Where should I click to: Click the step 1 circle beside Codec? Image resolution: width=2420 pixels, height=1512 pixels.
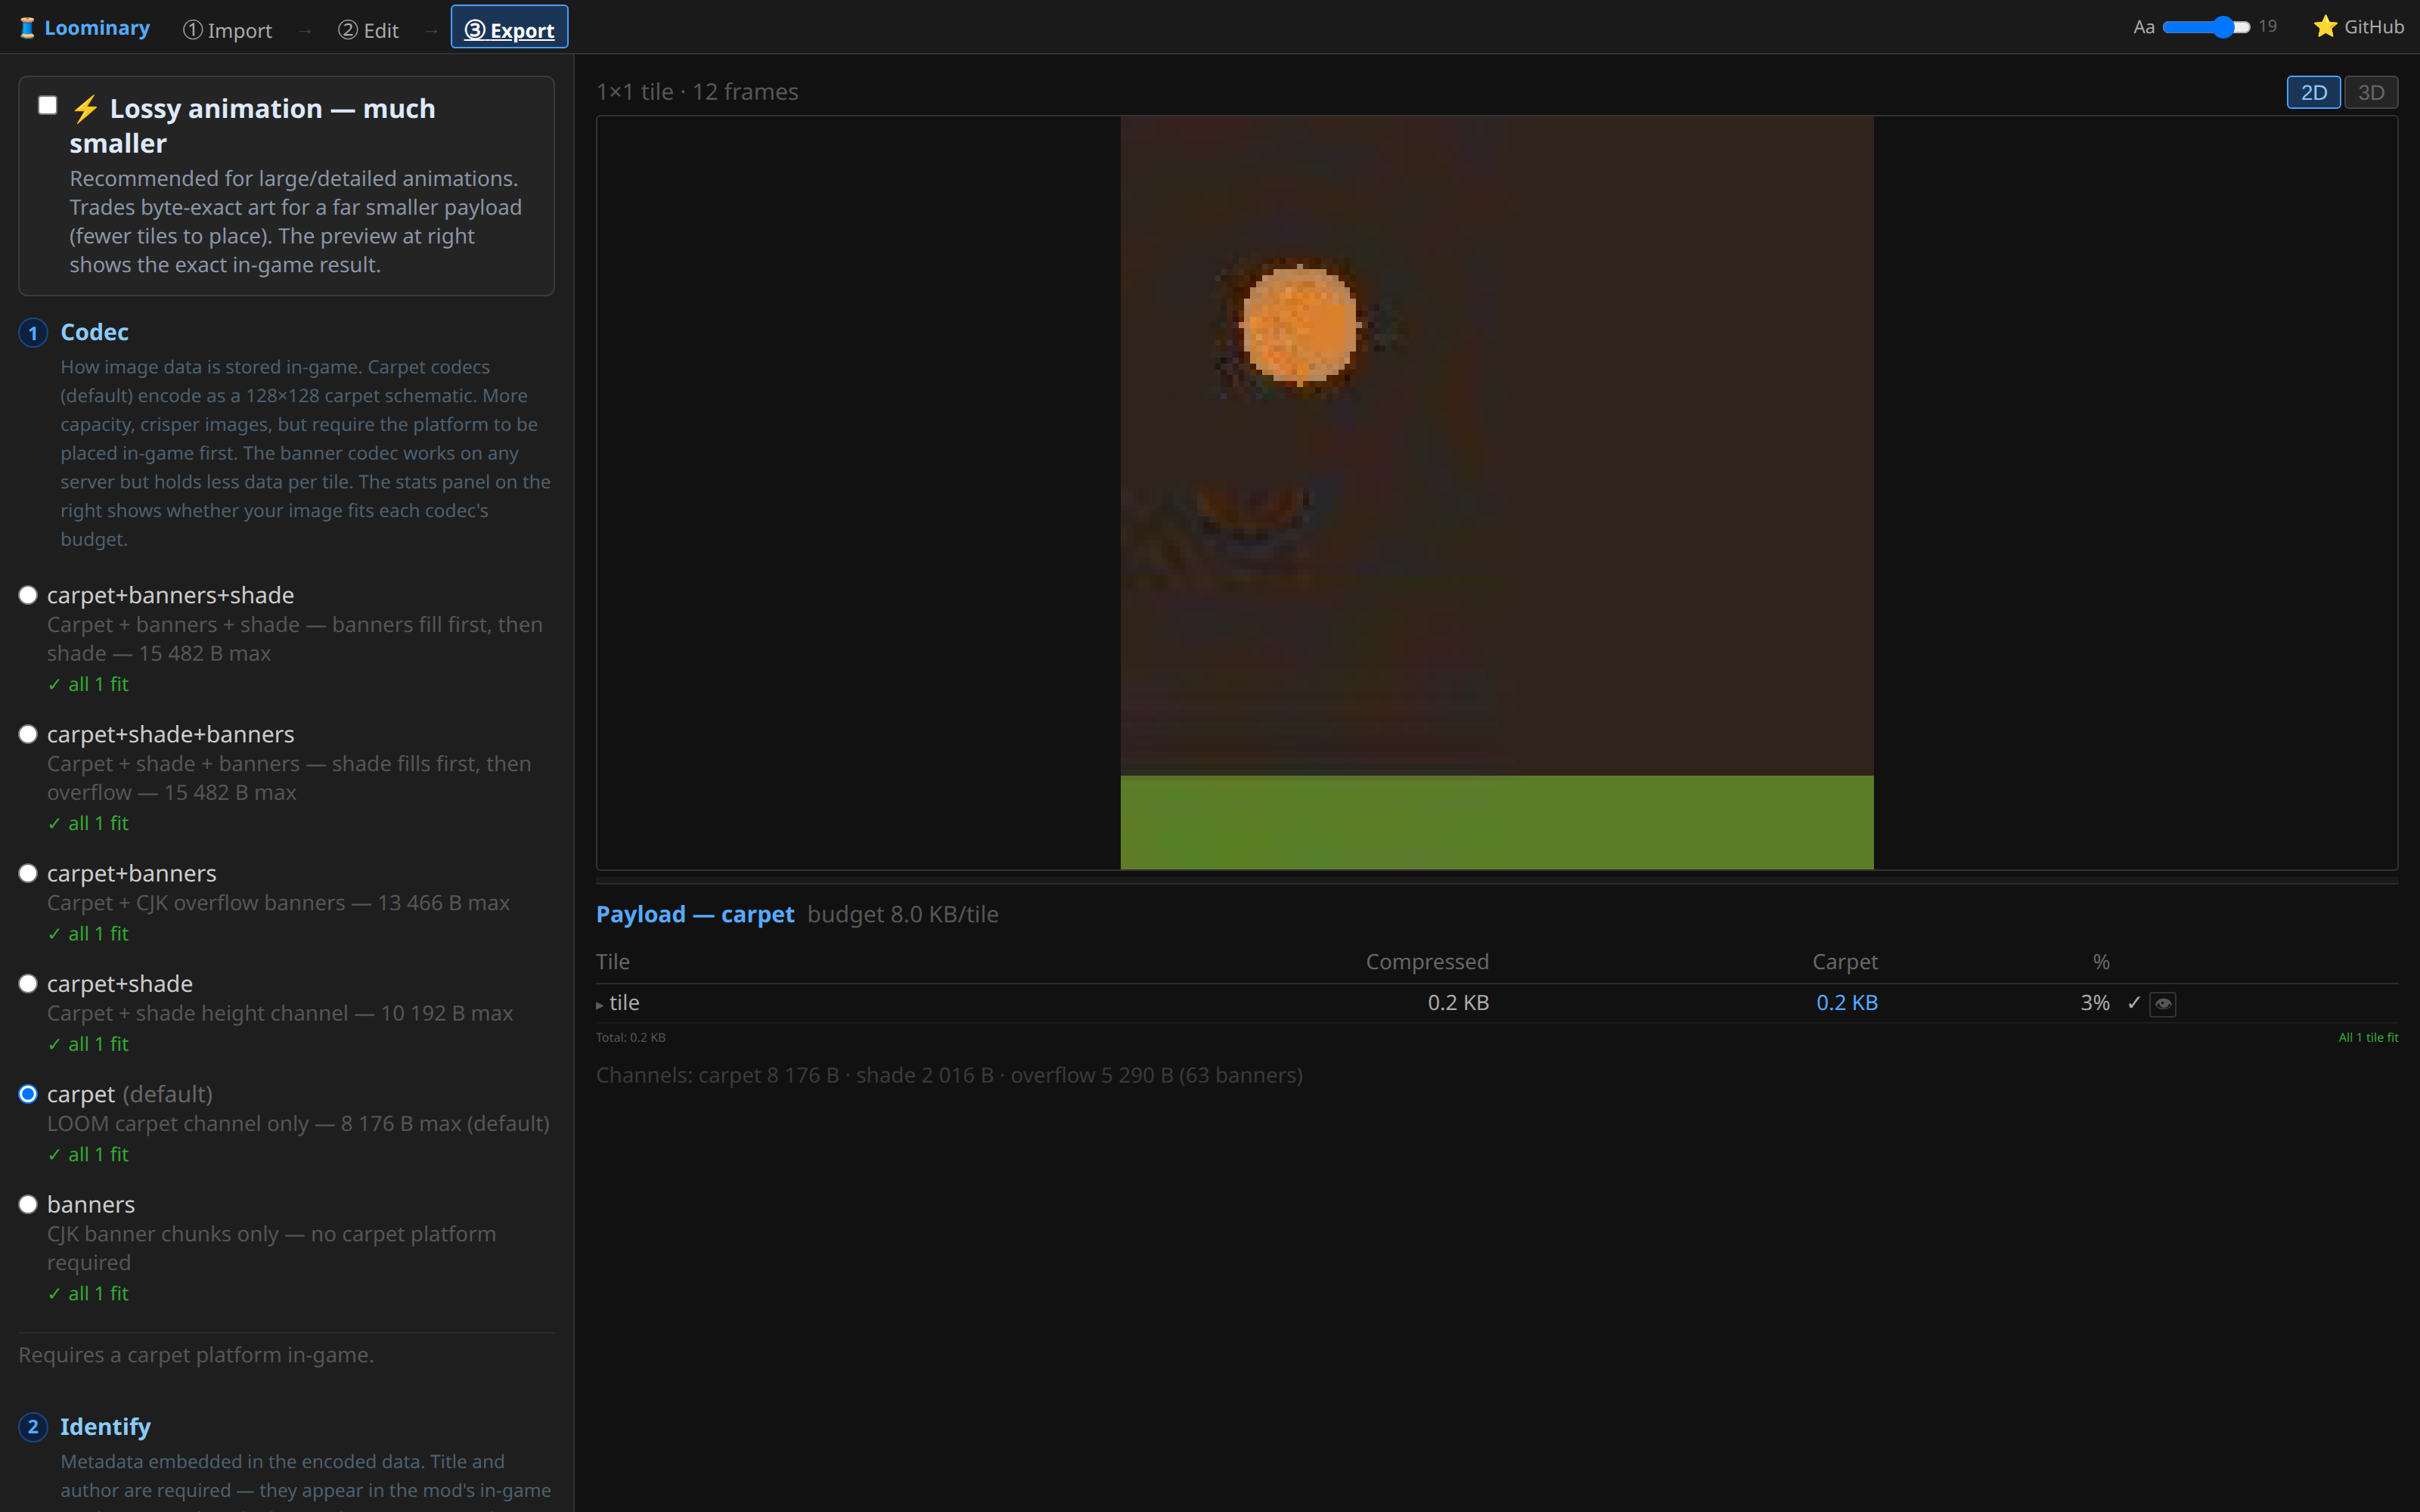point(33,333)
